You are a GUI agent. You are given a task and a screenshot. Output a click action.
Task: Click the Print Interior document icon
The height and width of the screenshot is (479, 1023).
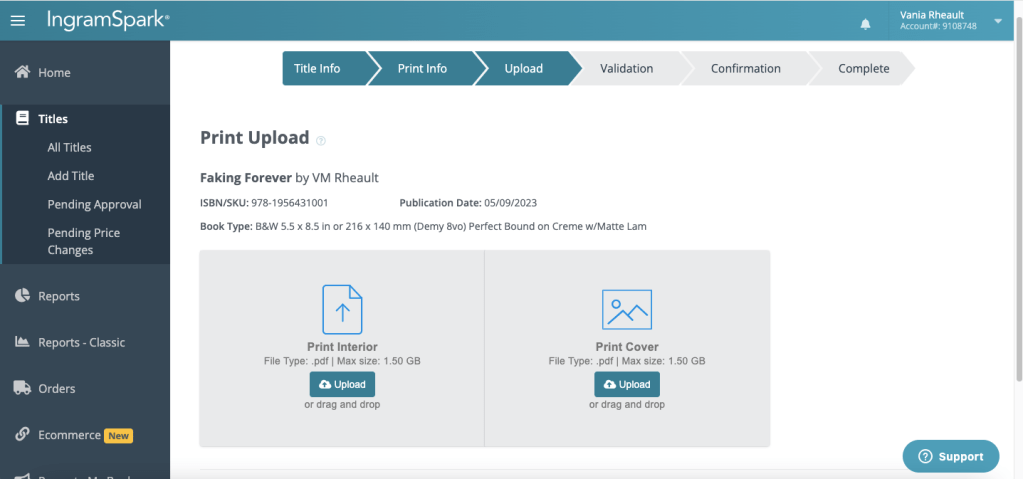342,309
